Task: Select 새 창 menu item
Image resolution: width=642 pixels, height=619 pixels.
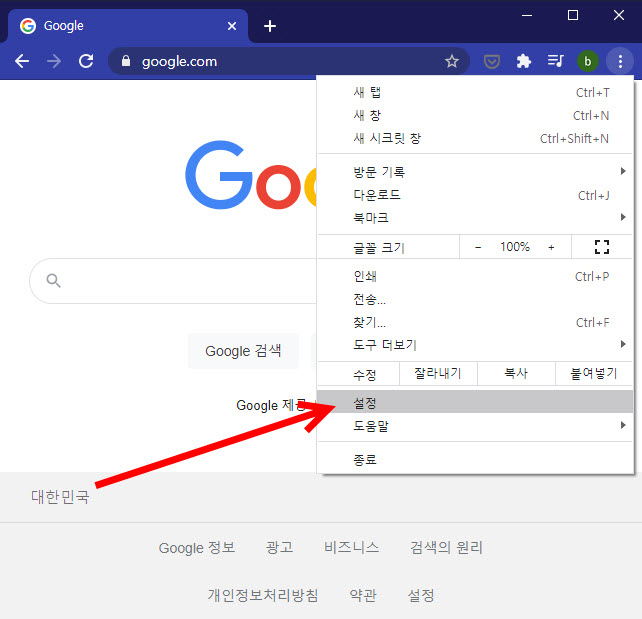Action: pyautogui.click(x=475, y=115)
